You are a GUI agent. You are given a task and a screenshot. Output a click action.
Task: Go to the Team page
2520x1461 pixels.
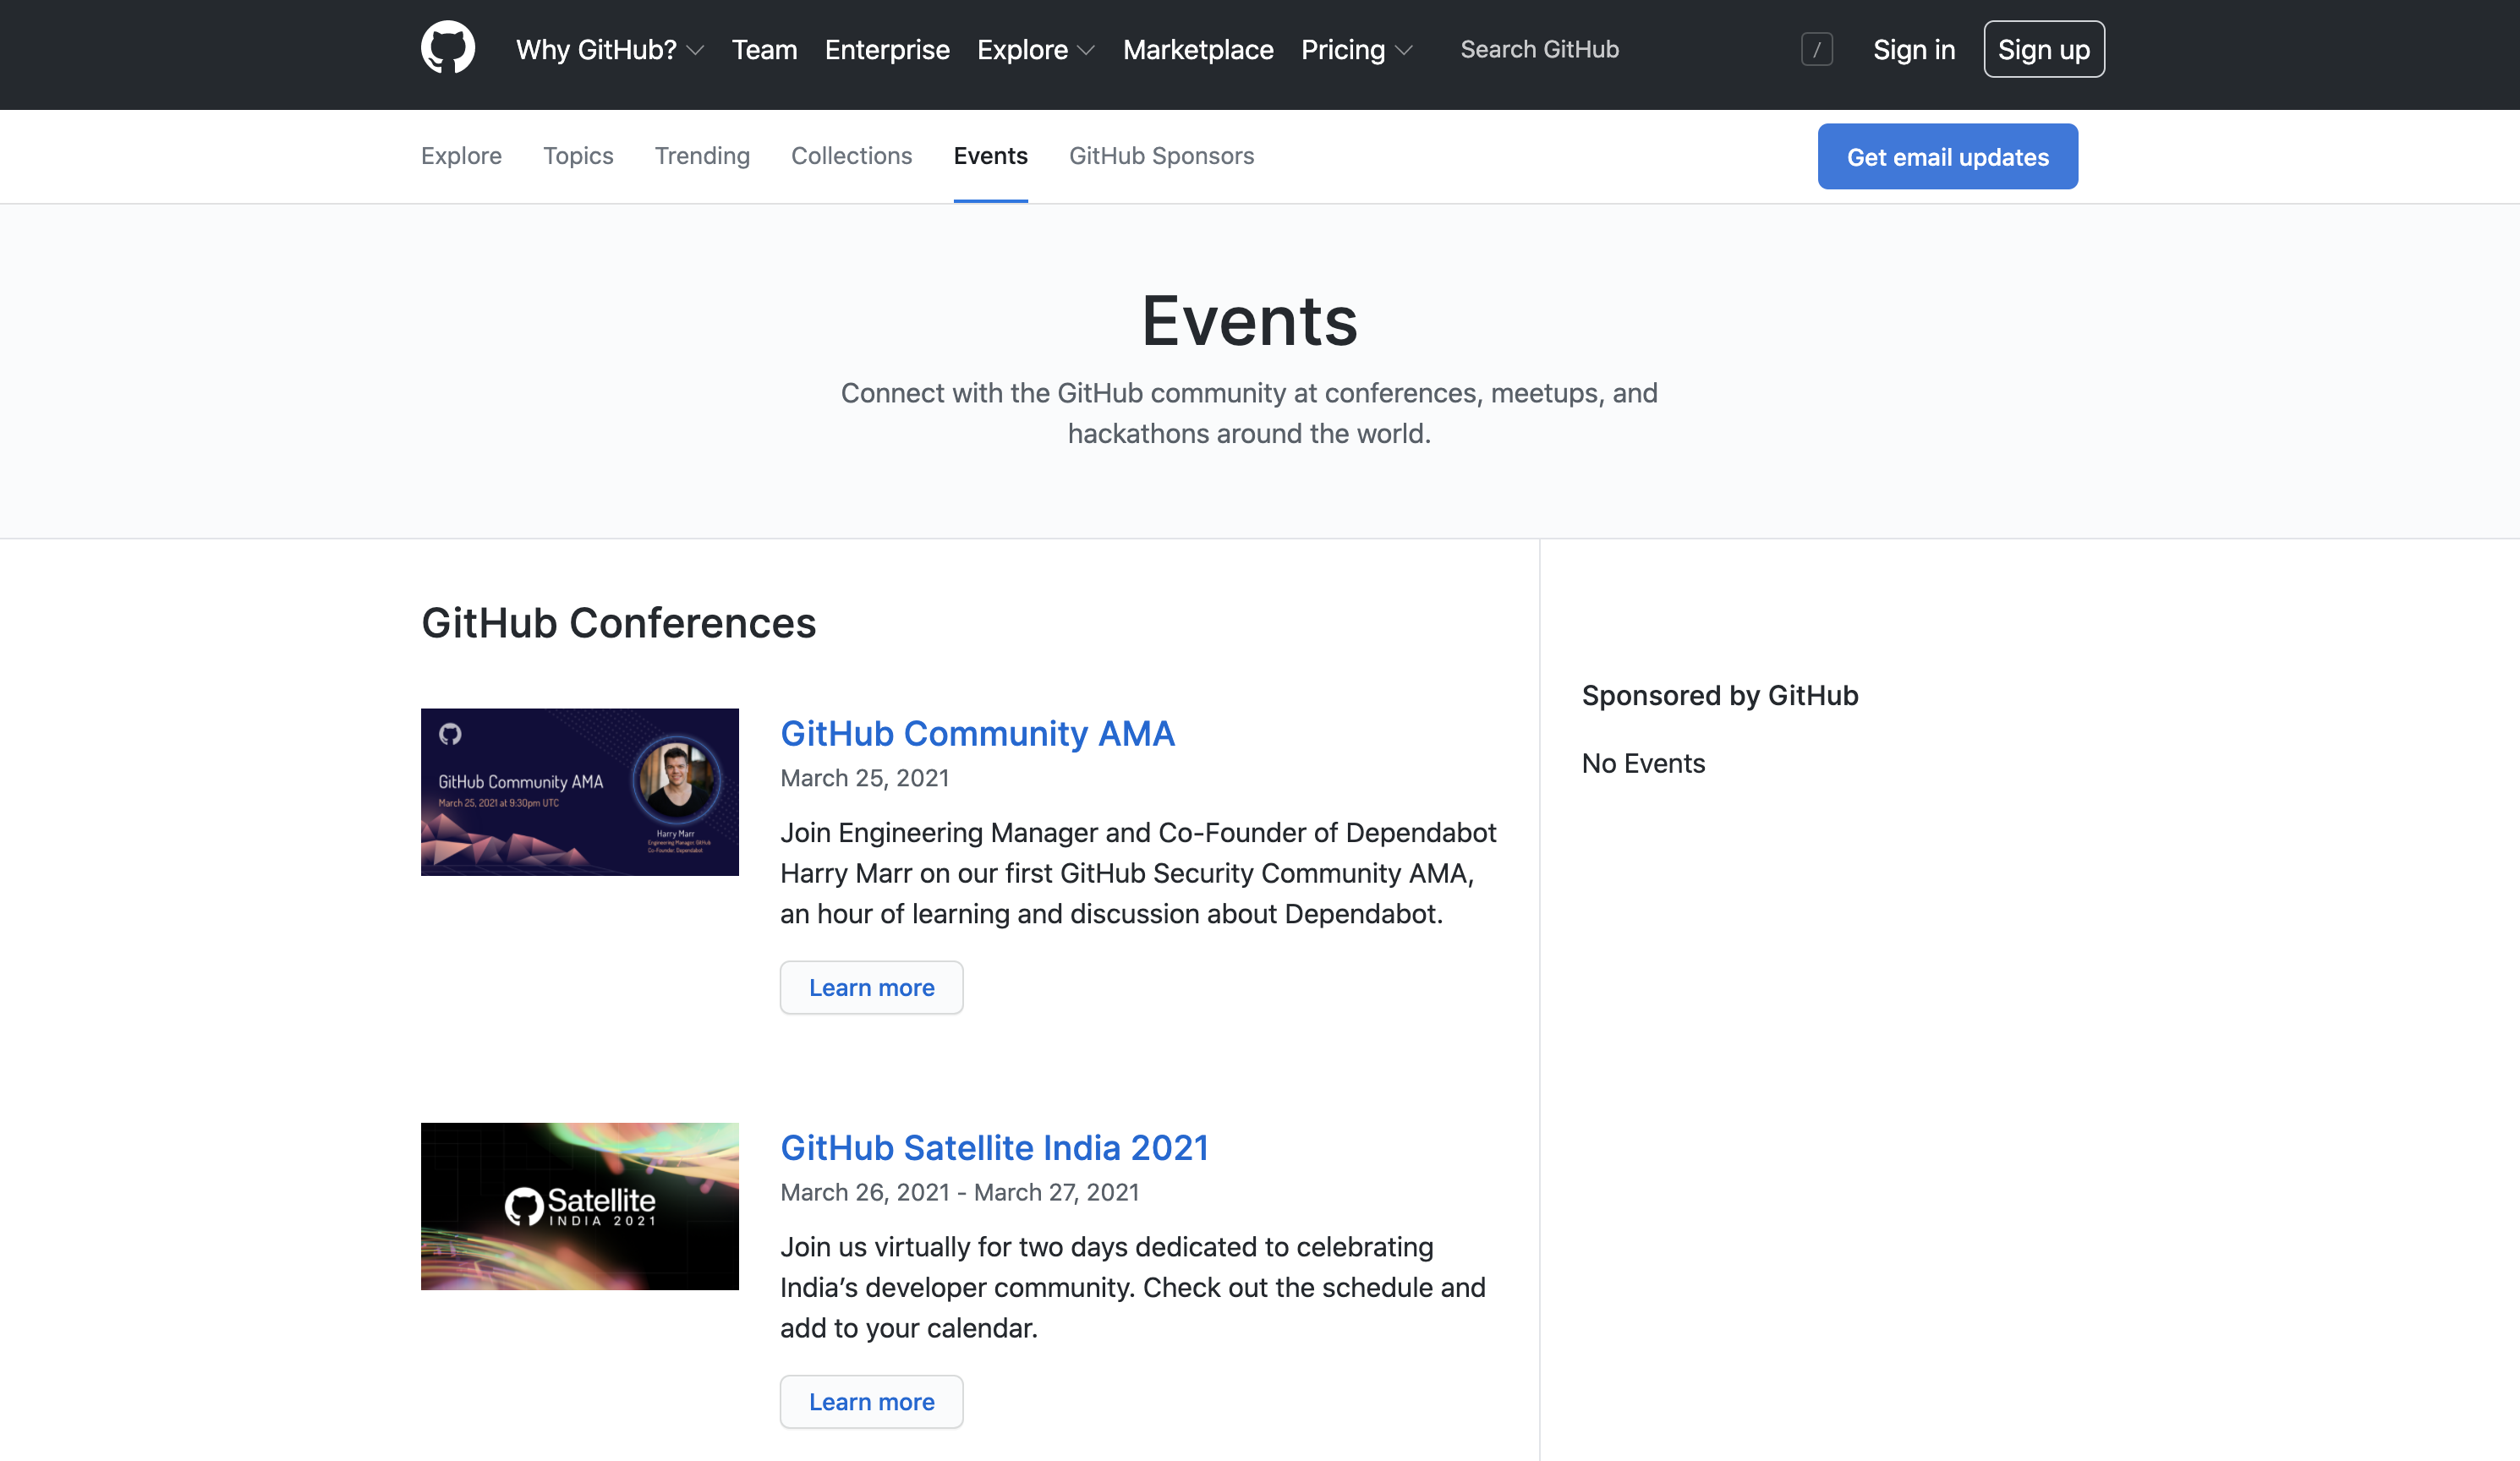click(764, 49)
